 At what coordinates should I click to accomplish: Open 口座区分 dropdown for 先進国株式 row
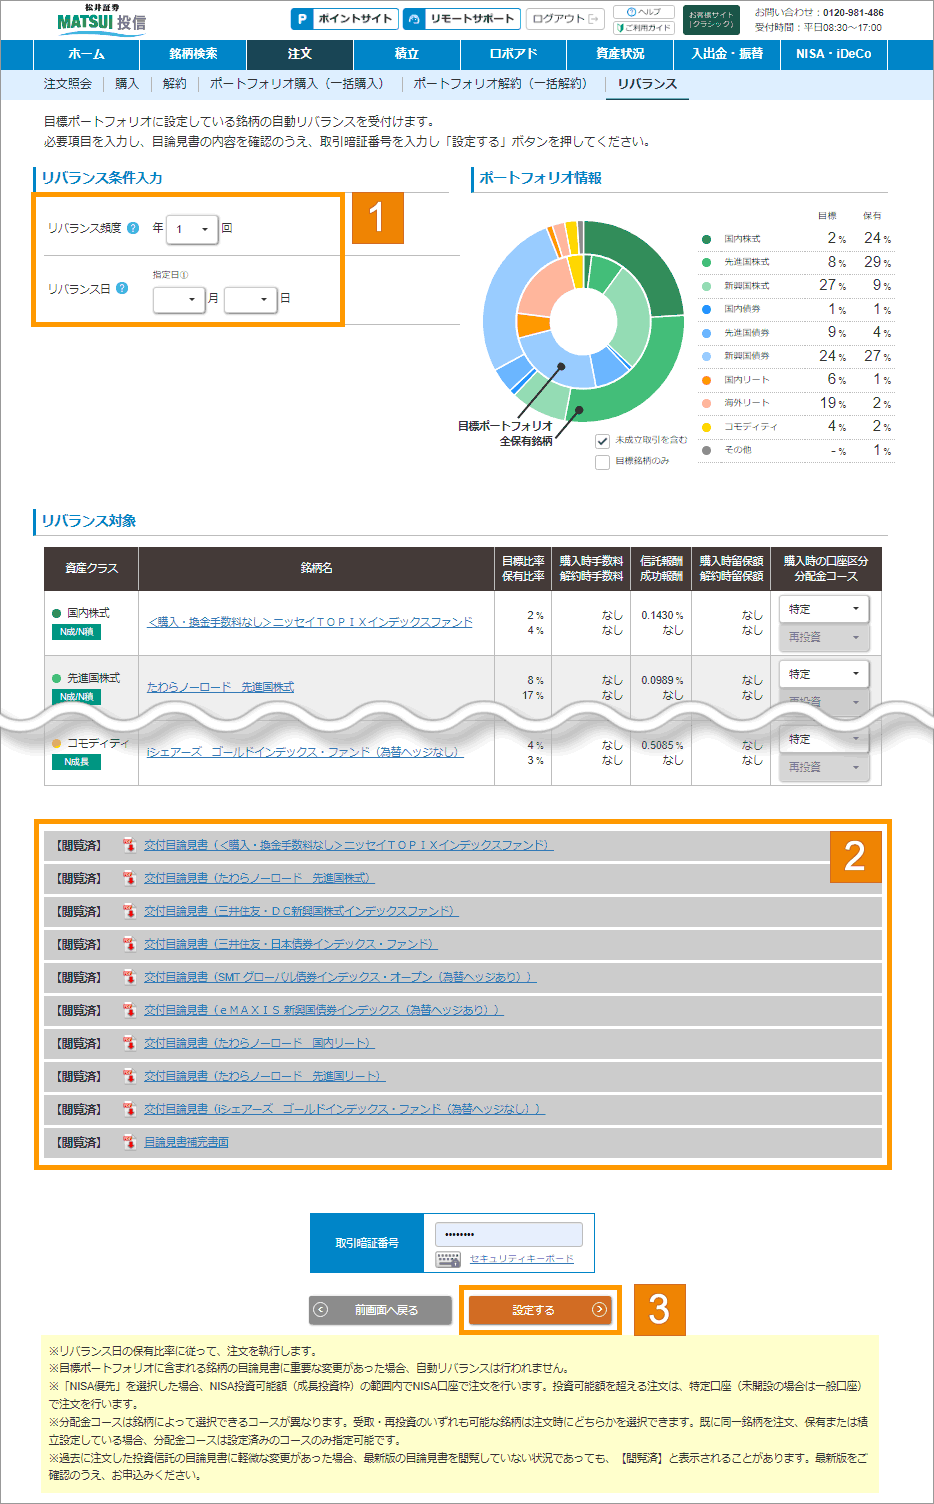824,674
